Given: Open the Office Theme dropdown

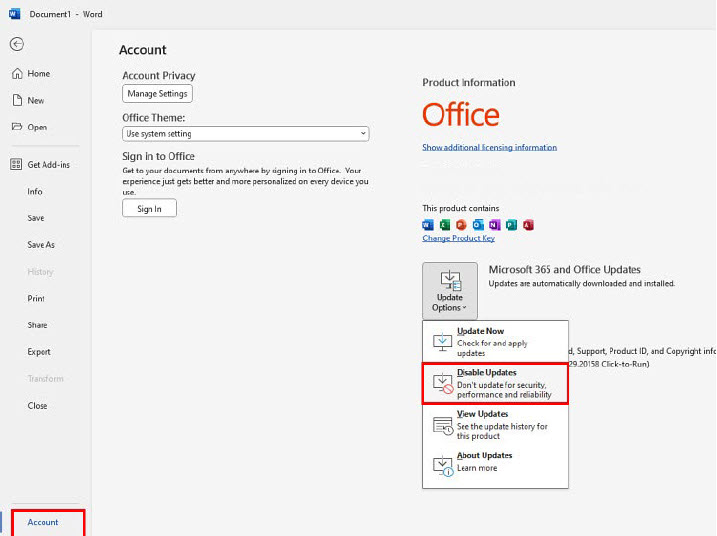Looking at the screenshot, I should pos(246,134).
